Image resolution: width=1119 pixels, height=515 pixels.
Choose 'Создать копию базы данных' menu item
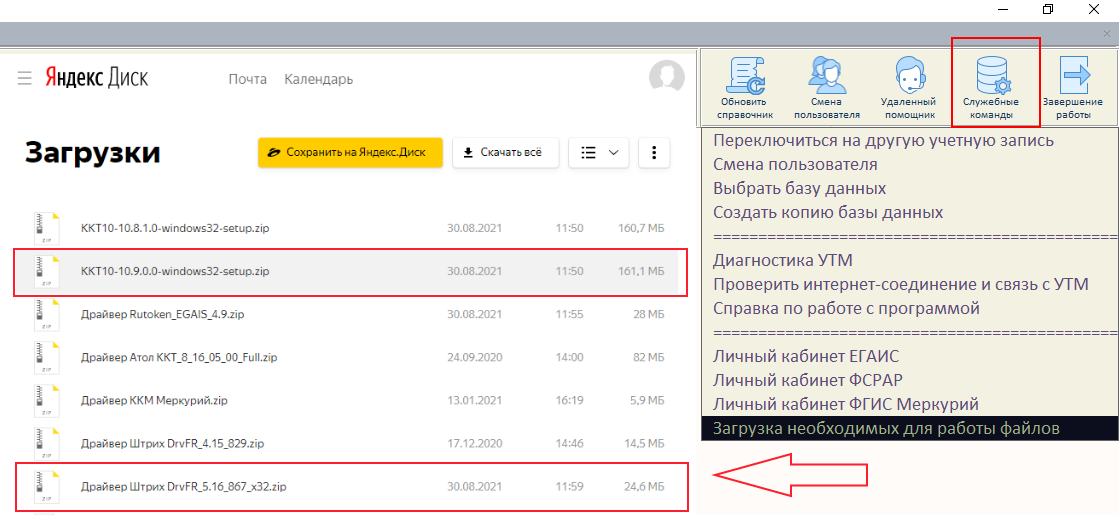(828, 213)
